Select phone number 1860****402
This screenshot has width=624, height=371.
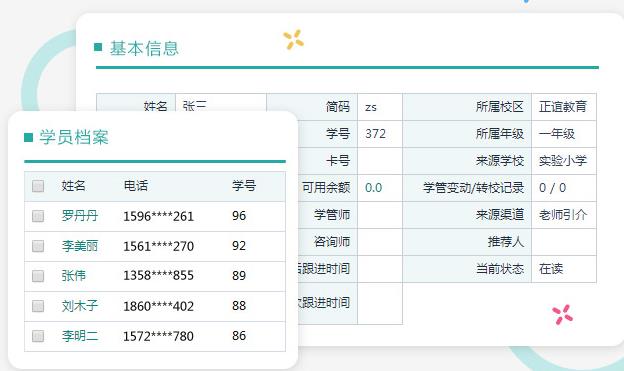click(158, 306)
